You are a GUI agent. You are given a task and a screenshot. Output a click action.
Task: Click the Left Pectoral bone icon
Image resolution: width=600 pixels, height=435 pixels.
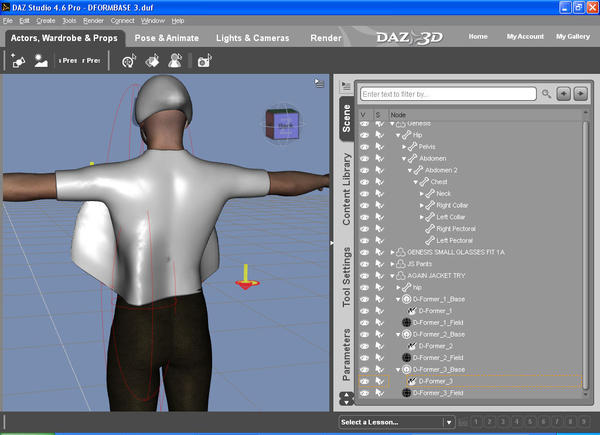point(430,241)
